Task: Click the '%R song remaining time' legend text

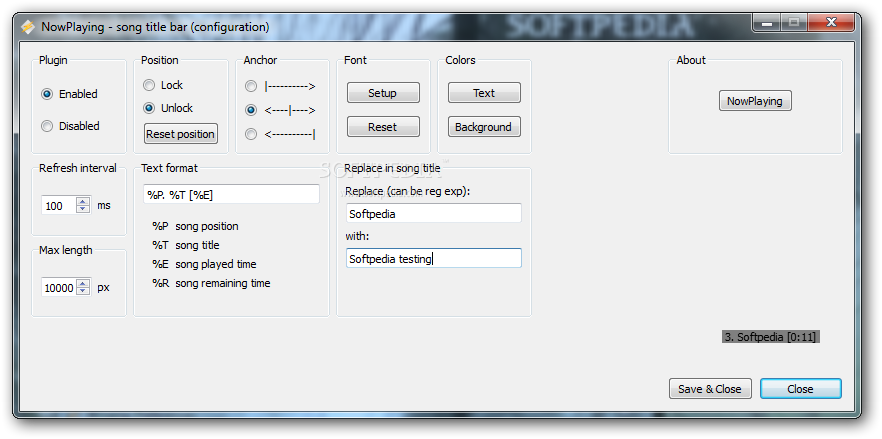Action: click(211, 283)
